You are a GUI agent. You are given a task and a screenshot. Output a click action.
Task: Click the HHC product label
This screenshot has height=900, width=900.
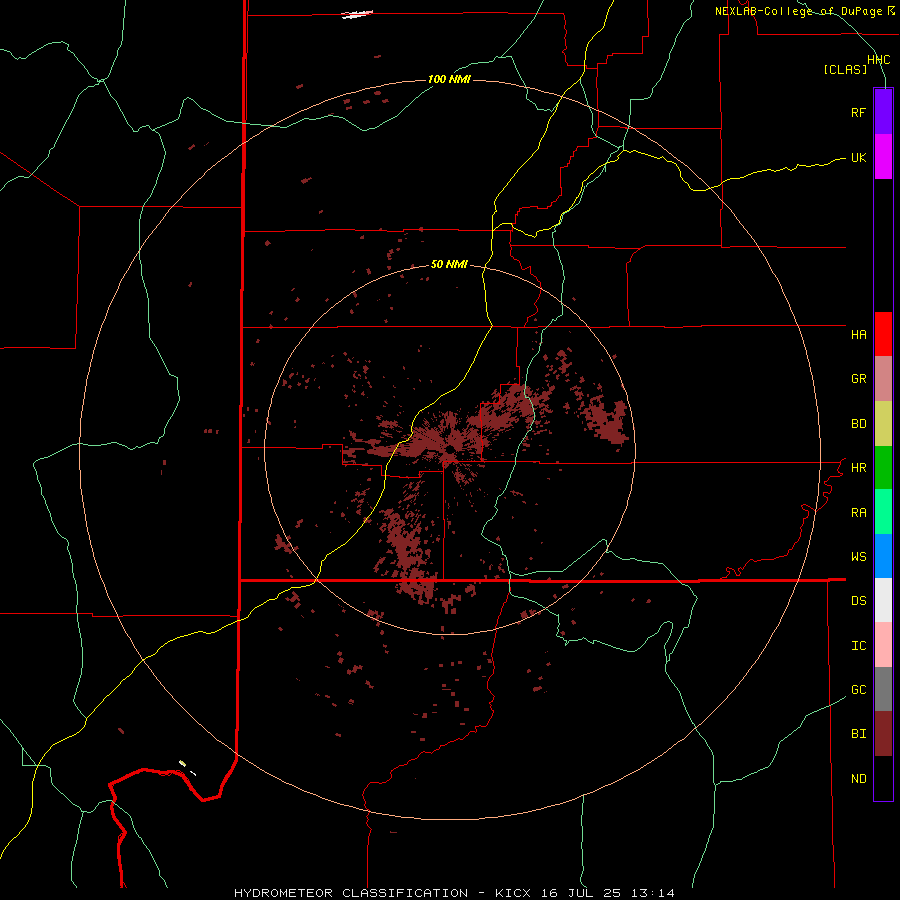878,60
